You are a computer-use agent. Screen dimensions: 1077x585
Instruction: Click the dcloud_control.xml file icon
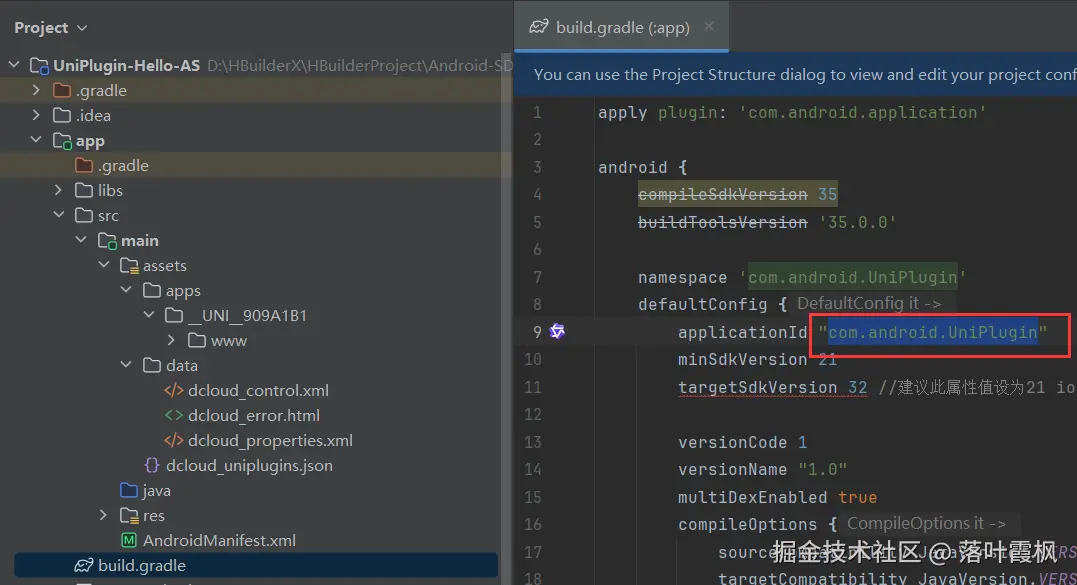point(174,390)
